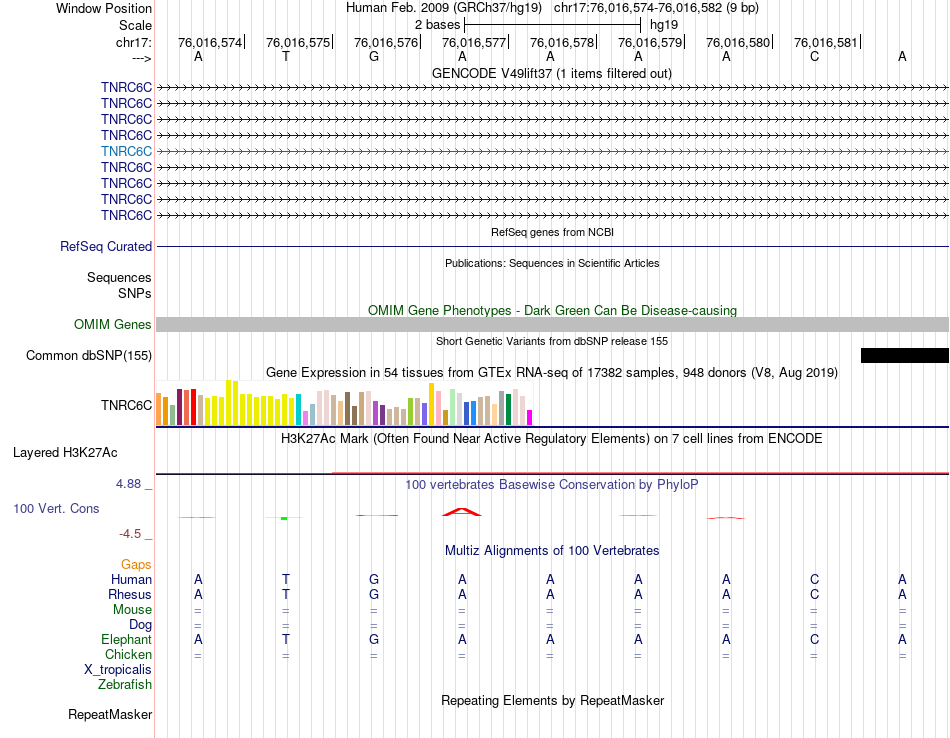Click the Rhesus alignment row label
The image size is (950, 738).
(130, 594)
